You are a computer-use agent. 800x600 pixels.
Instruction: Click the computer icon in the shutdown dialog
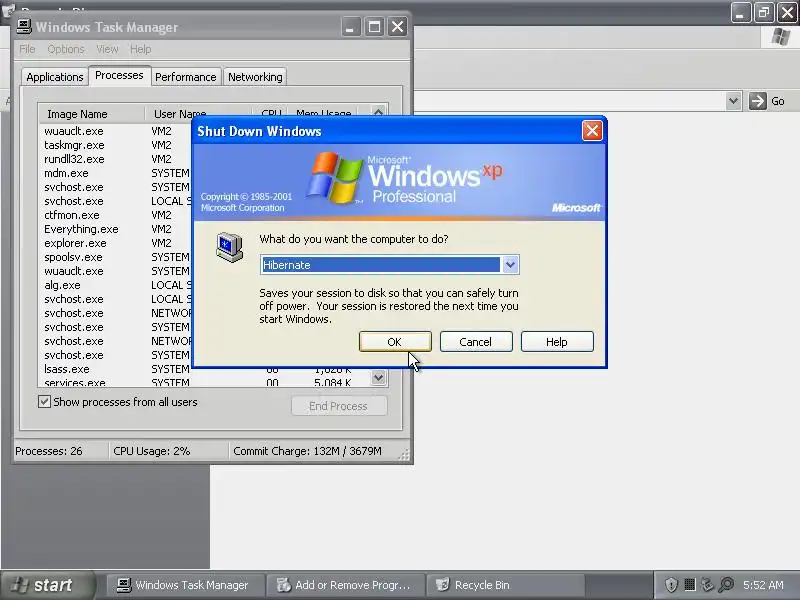click(229, 247)
